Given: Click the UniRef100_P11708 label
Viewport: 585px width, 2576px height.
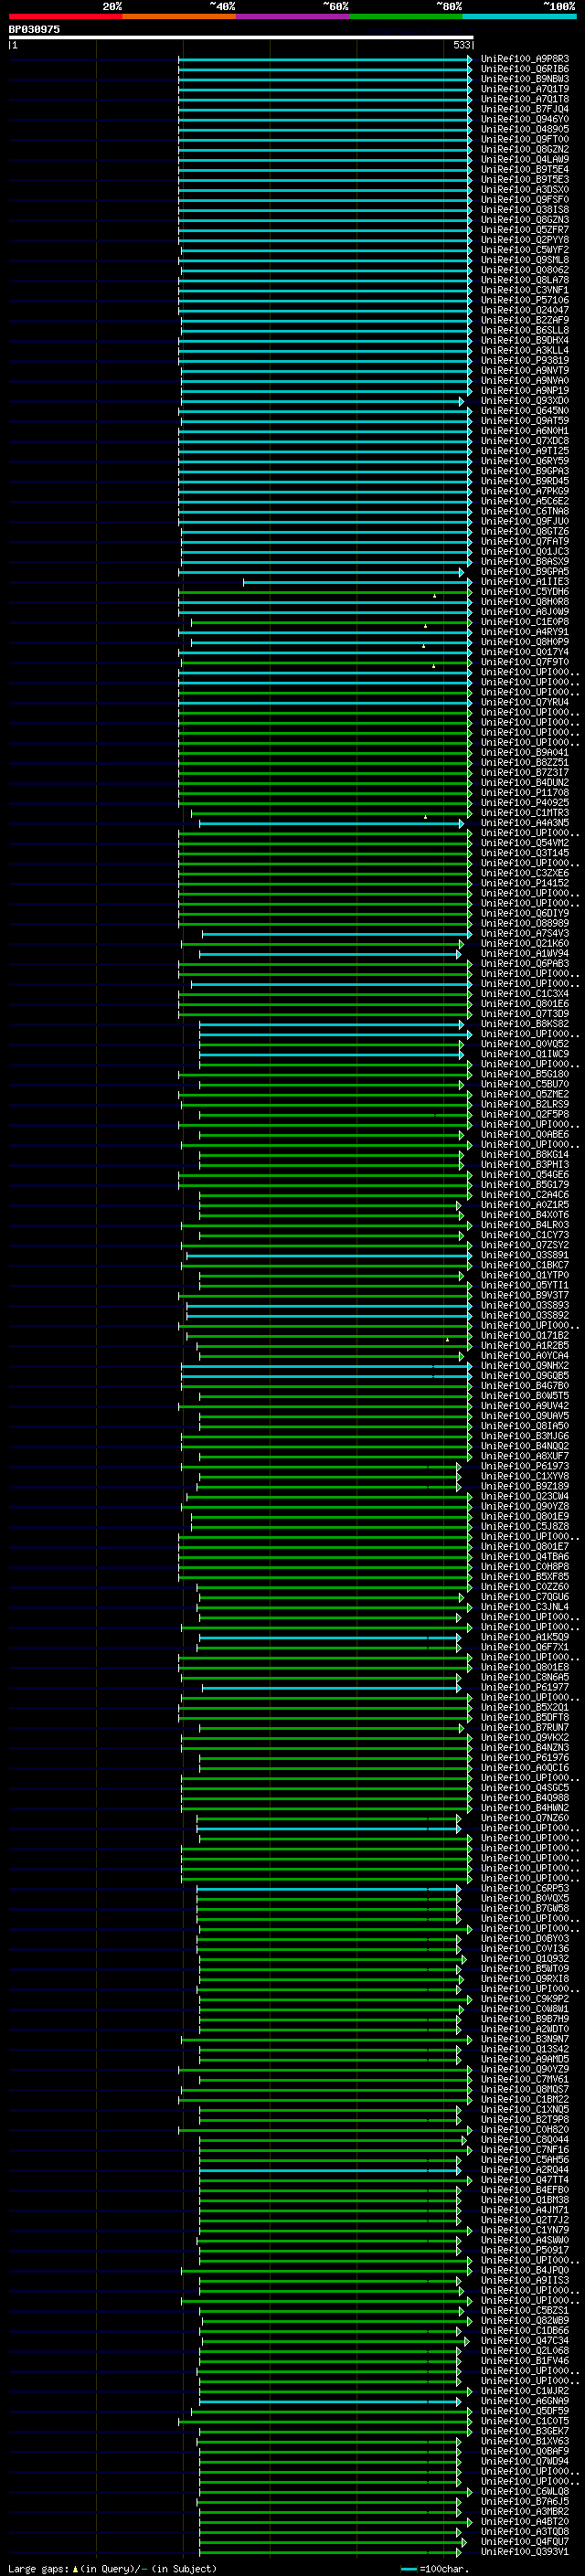Looking at the screenshot, I should (x=525, y=793).
